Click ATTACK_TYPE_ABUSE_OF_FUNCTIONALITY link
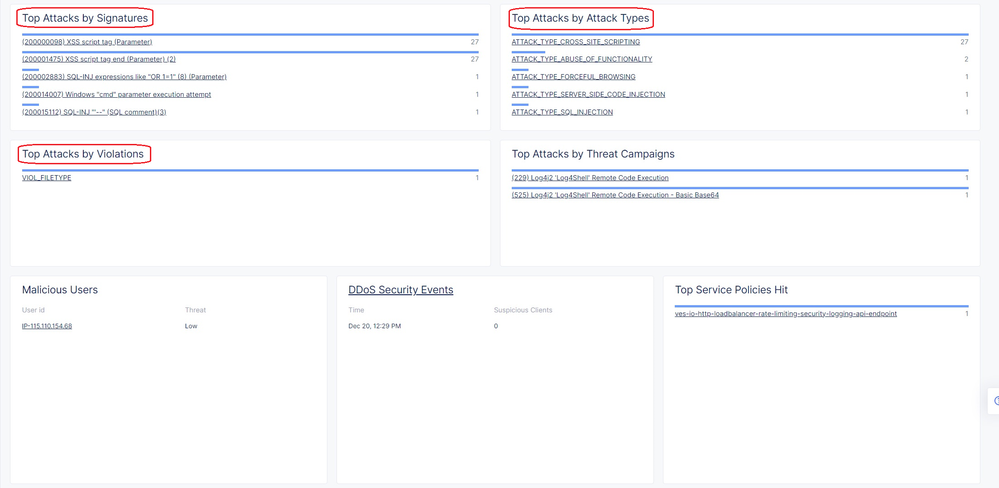 tap(581, 59)
